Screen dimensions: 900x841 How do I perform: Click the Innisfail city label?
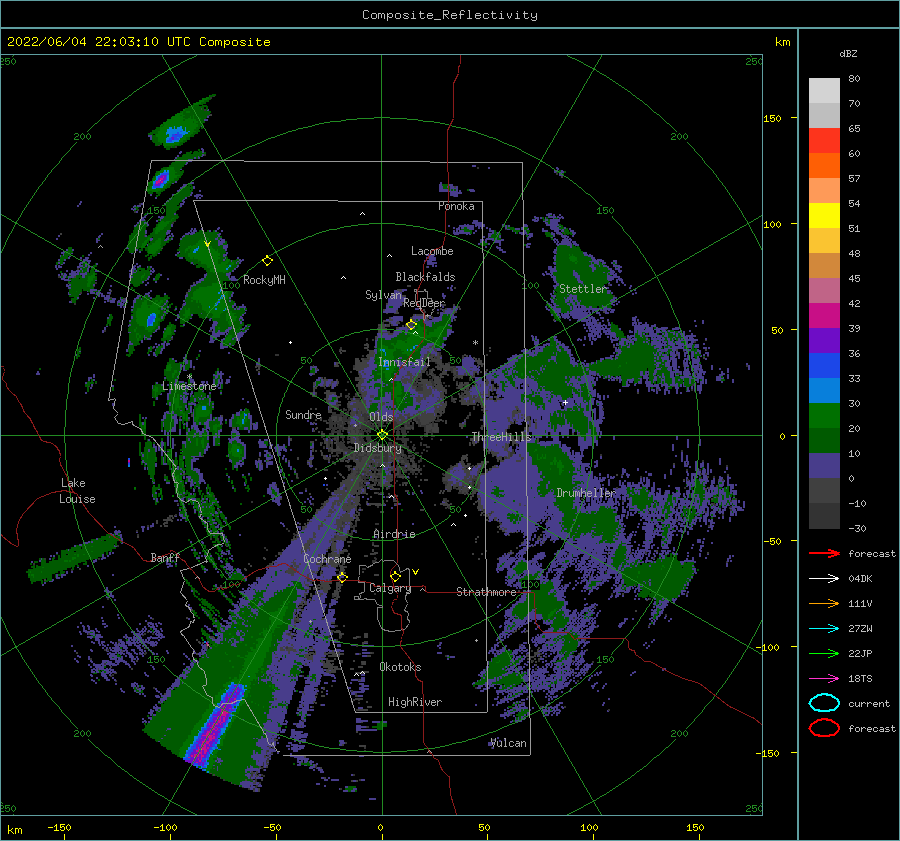404,362
